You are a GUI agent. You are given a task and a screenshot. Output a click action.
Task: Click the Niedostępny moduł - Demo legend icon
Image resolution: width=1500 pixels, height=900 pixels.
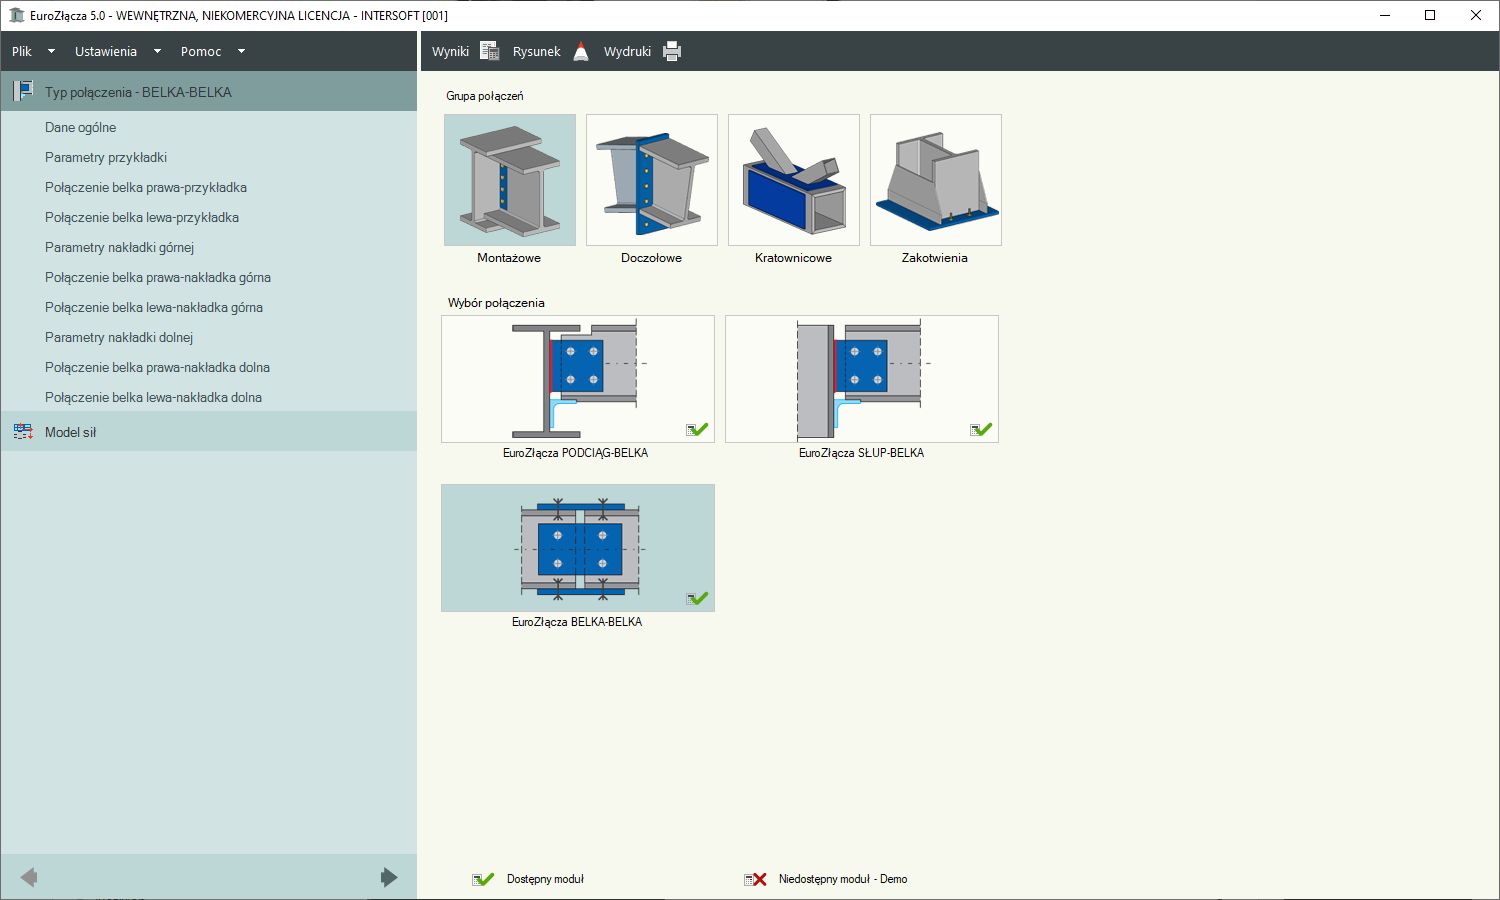click(x=755, y=879)
